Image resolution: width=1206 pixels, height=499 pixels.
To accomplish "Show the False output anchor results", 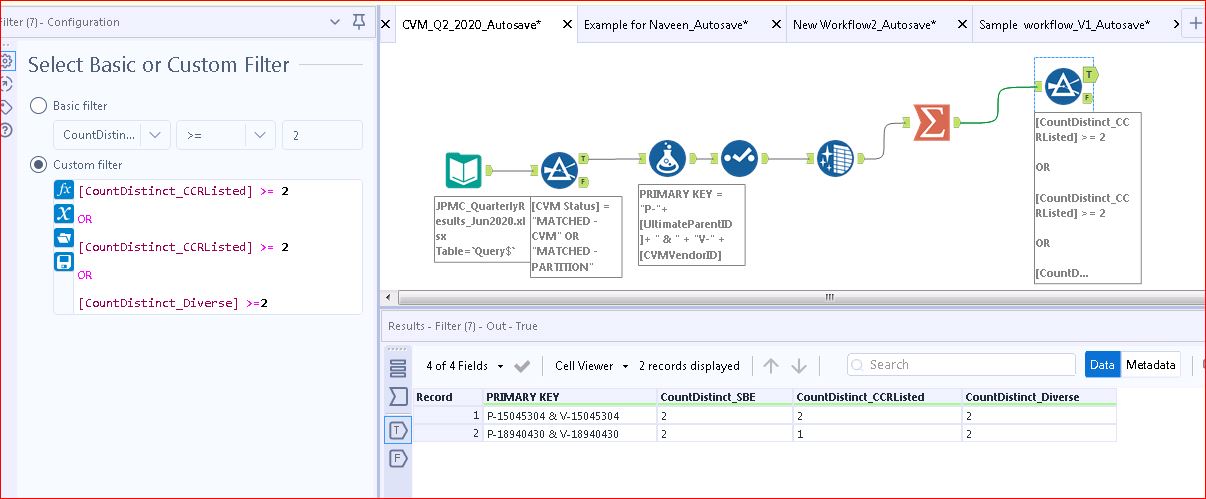I will click(398, 458).
